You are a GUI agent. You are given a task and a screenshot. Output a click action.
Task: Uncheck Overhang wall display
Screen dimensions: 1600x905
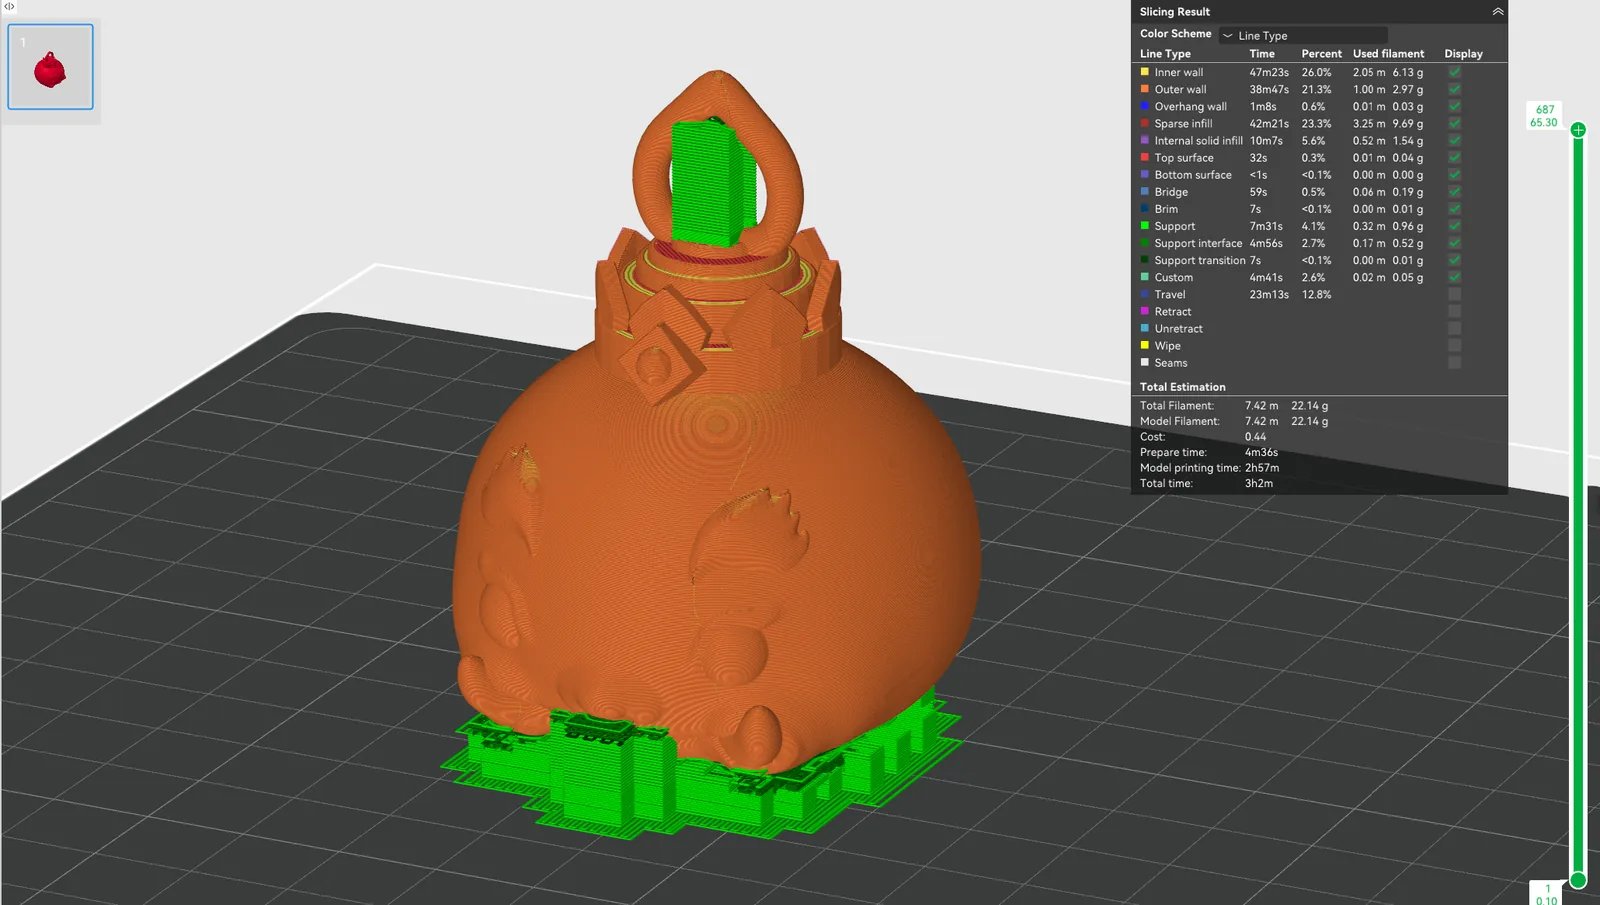[1455, 106]
